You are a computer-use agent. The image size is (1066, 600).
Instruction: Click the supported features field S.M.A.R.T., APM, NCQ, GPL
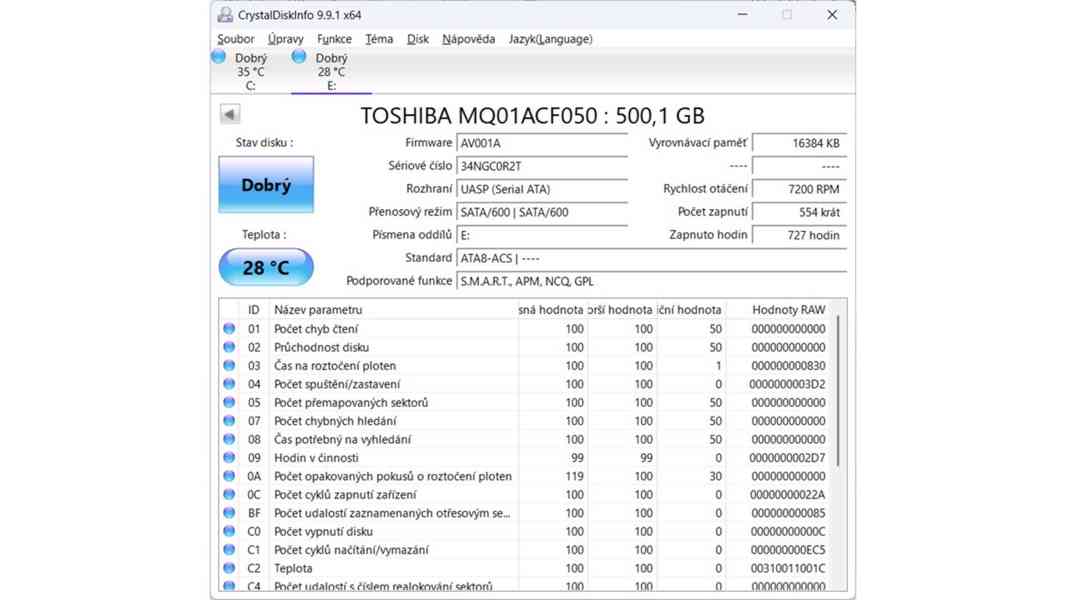point(651,281)
